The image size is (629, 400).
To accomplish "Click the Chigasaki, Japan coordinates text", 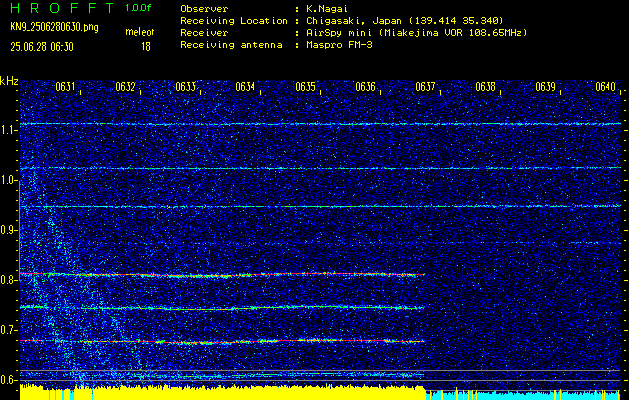I will [x=405, y=21].
